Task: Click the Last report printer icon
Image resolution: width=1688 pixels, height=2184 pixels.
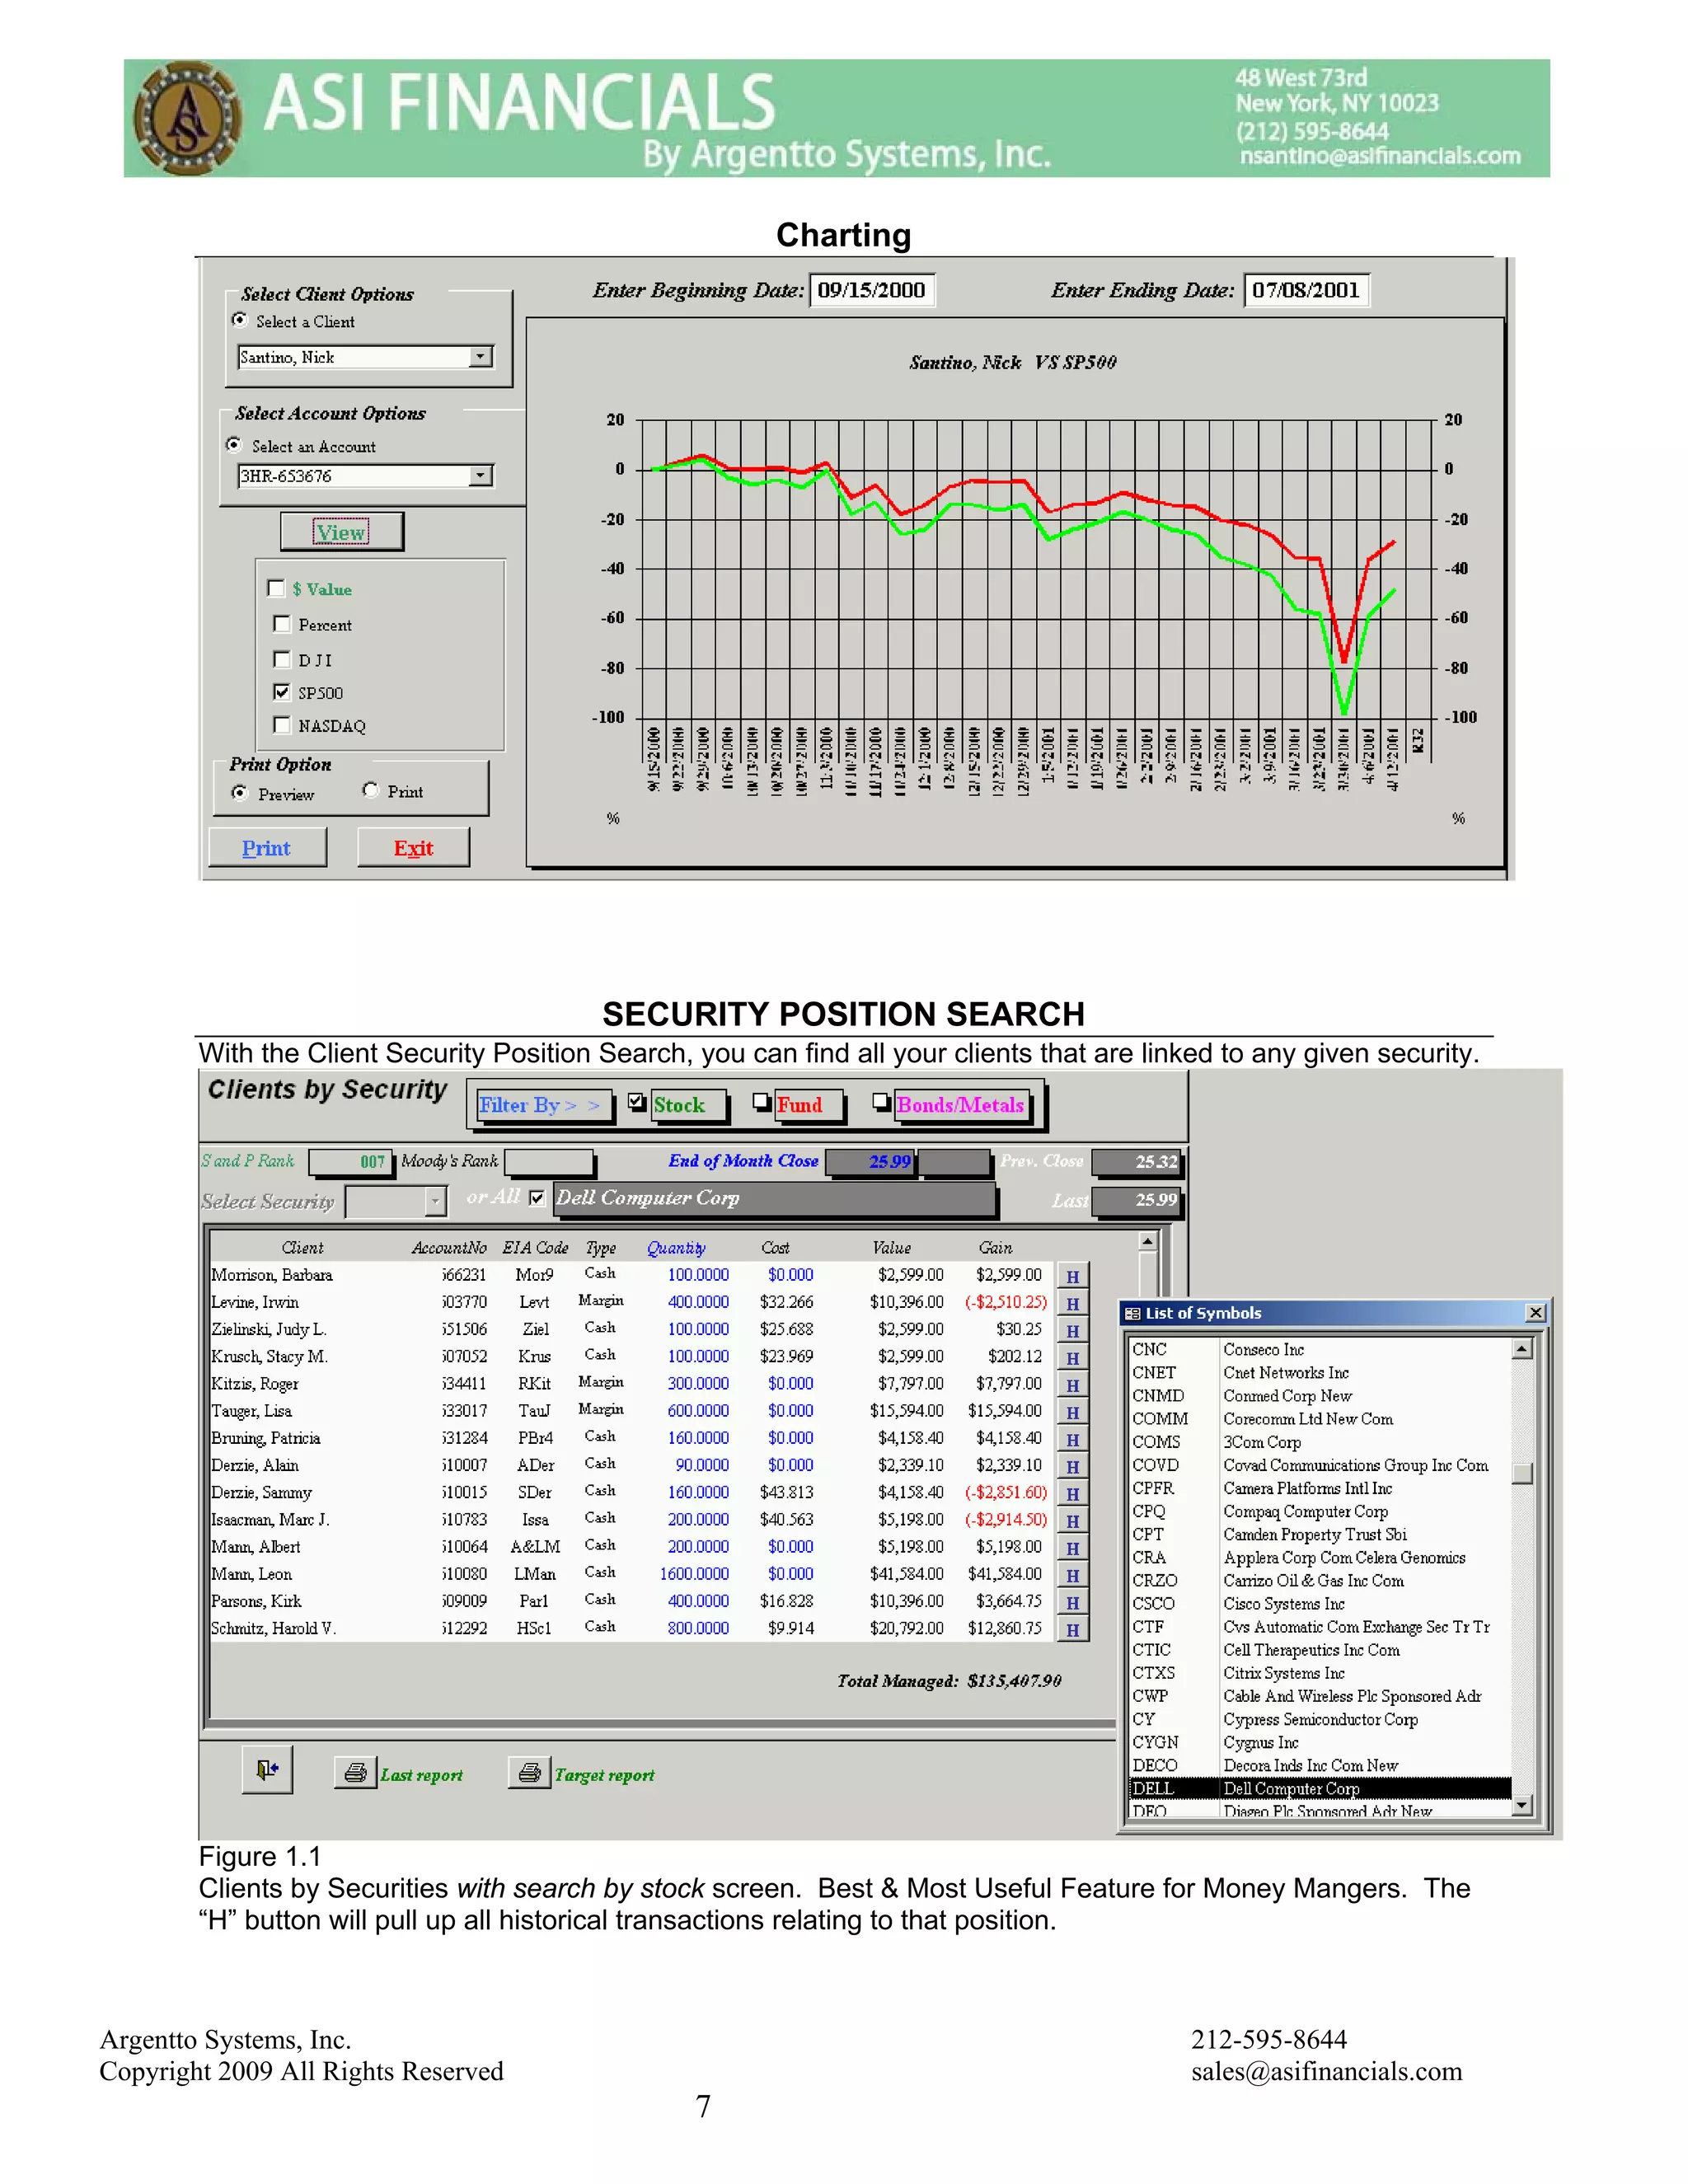Action: tap(355, 1773)
